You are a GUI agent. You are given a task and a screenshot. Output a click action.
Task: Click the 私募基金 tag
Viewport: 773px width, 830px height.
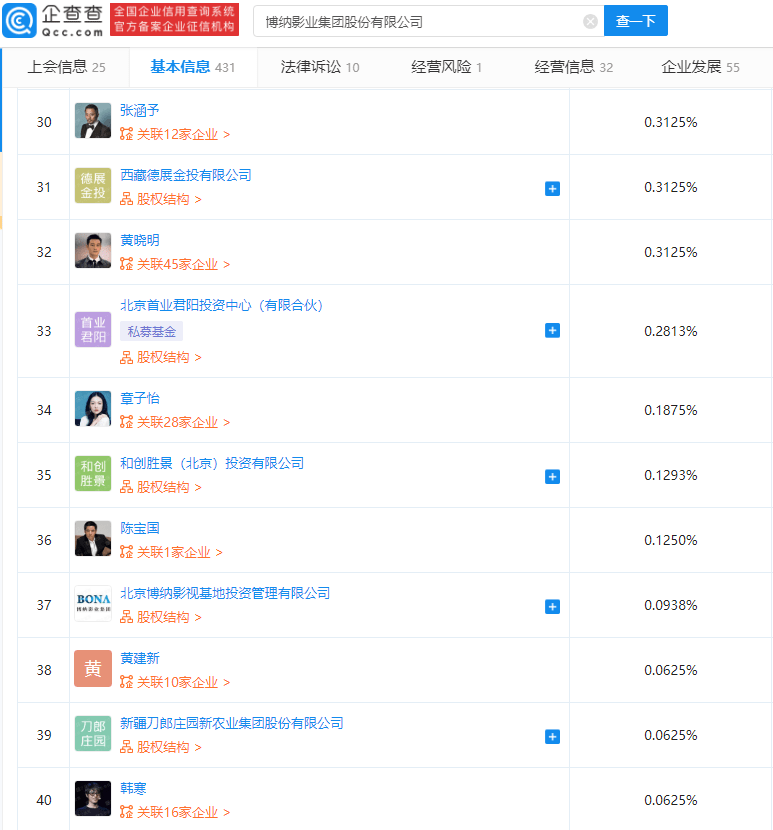151,331
